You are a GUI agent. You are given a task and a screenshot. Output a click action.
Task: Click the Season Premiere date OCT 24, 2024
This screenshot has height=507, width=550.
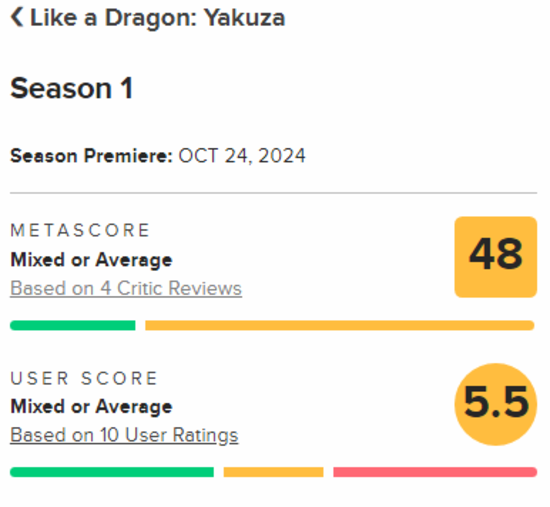tap(242, 156)
